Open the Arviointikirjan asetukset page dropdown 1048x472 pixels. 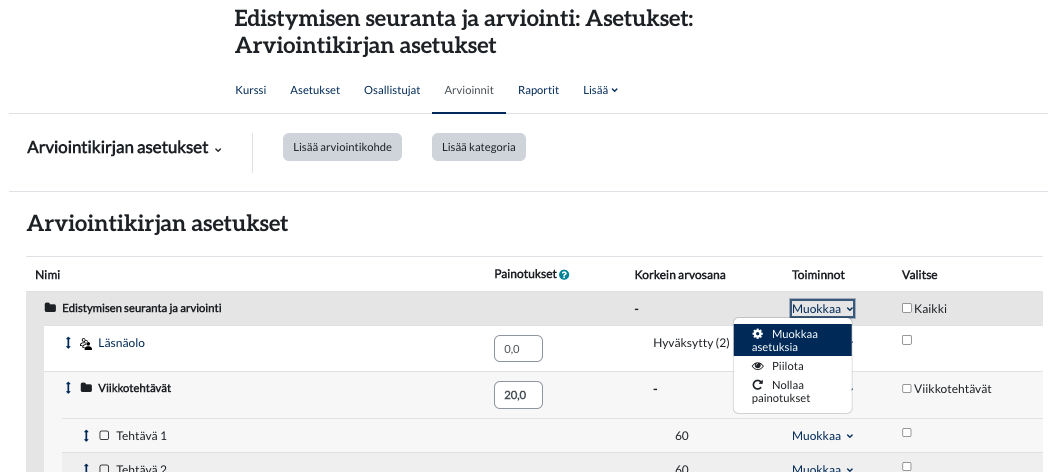[x=124, y=148]
